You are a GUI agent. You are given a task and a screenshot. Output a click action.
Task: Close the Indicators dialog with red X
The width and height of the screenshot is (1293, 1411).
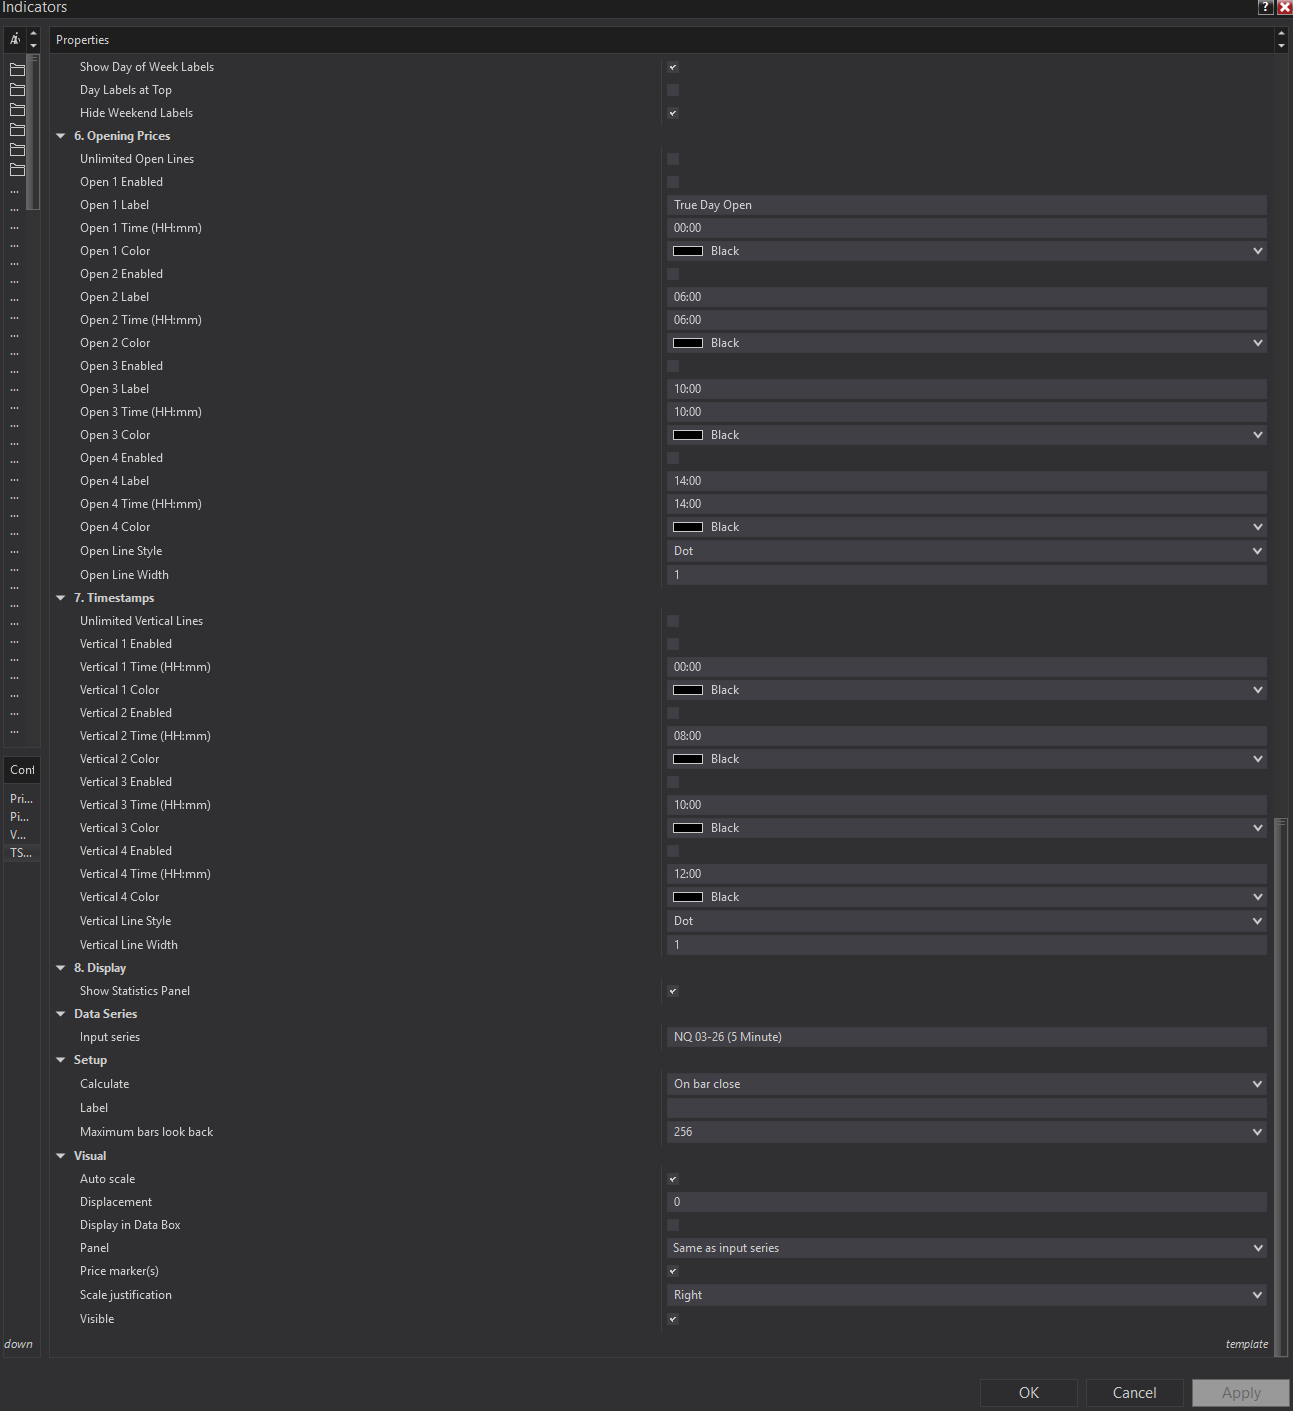pyautogui.click(x=1284, y=7)
